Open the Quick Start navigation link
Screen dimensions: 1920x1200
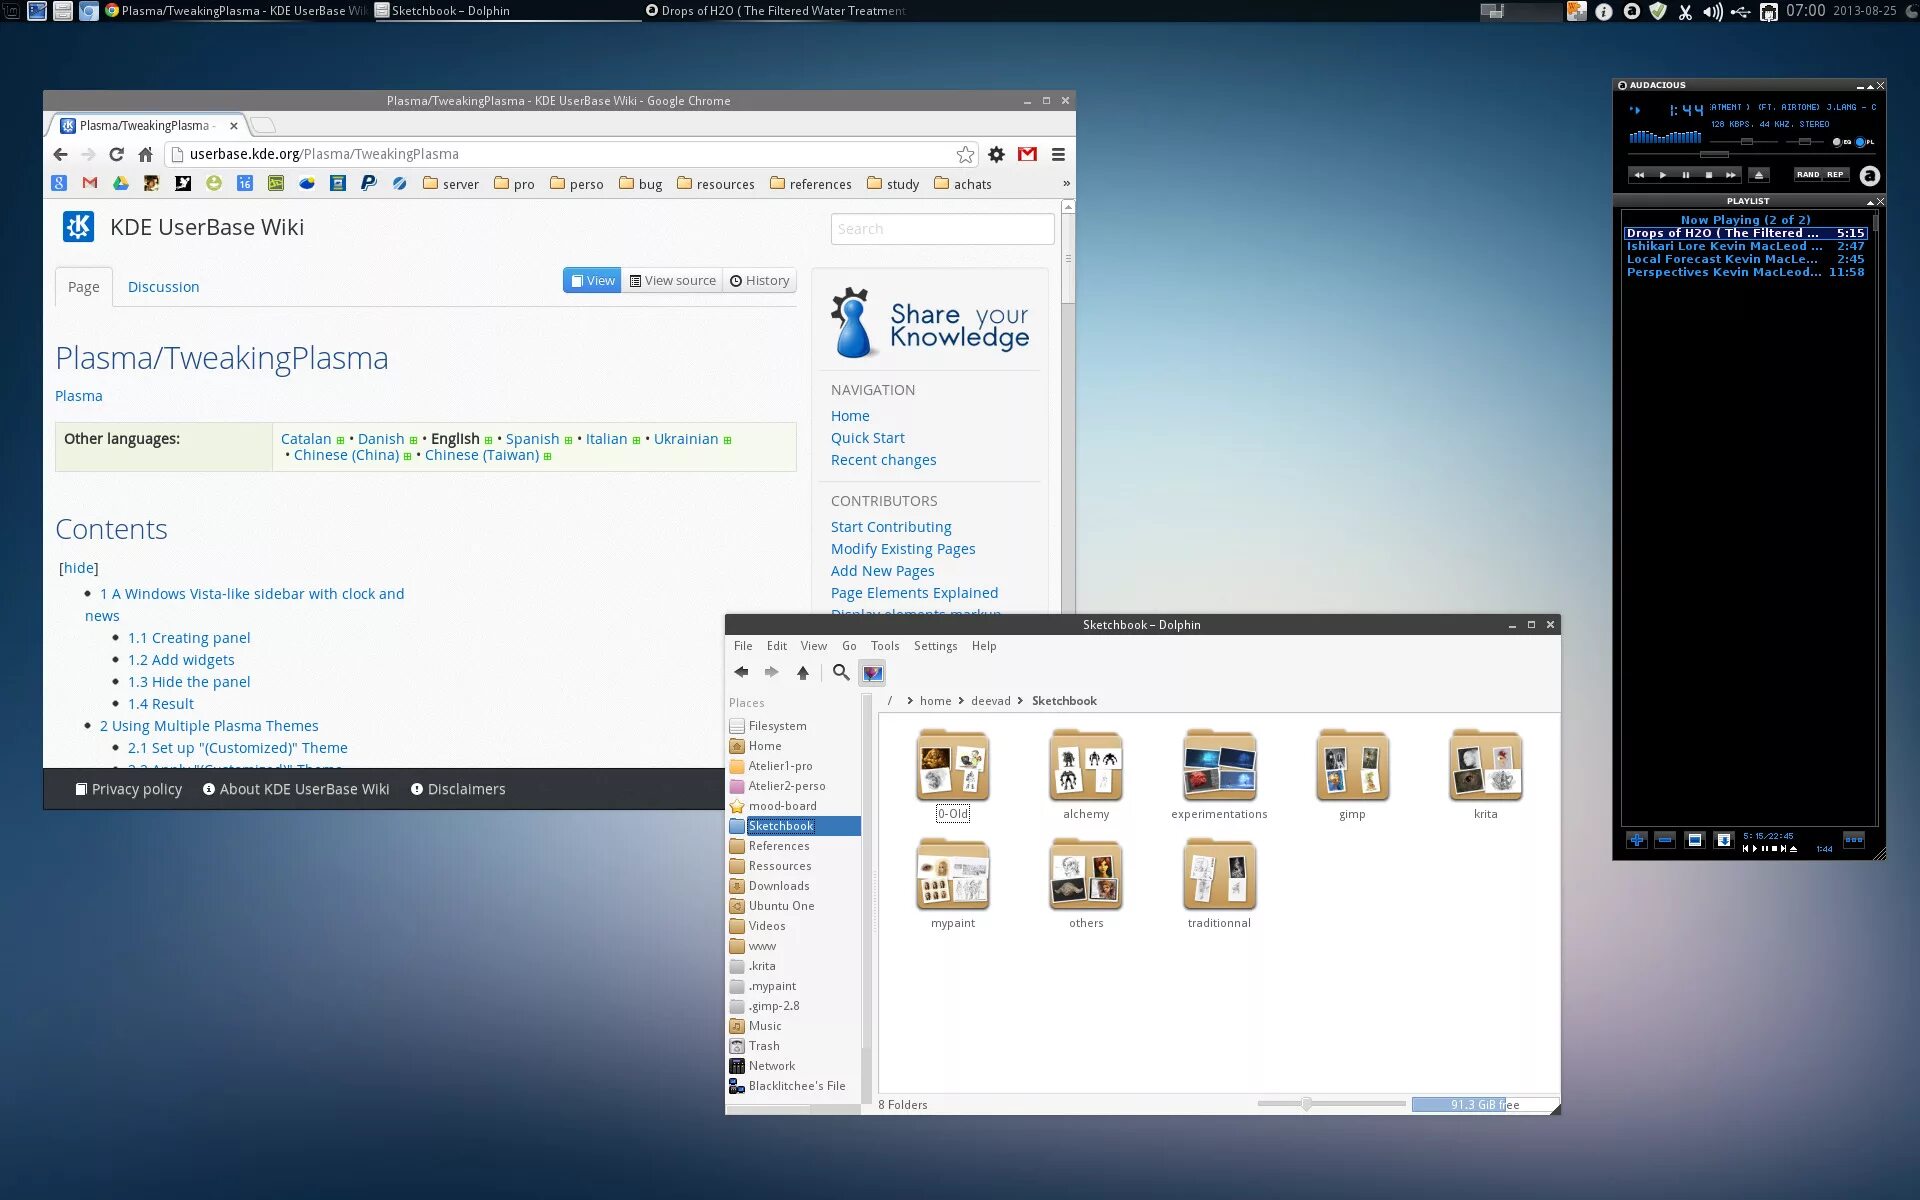(867, 438)
